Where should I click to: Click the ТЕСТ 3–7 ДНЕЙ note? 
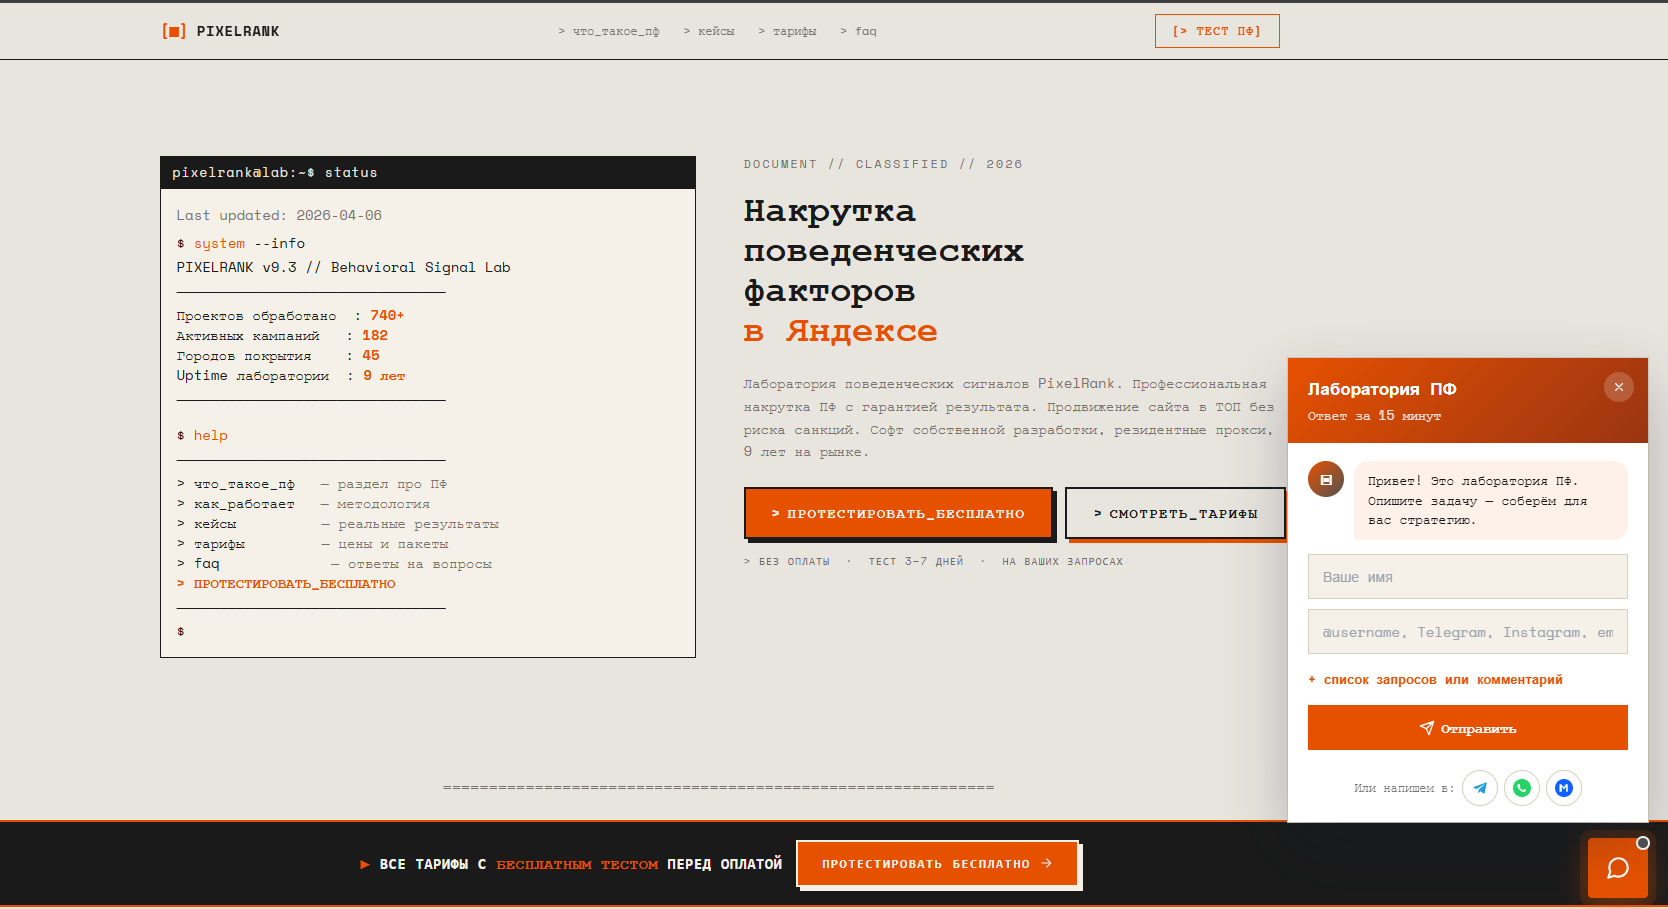tap(916, 562)
